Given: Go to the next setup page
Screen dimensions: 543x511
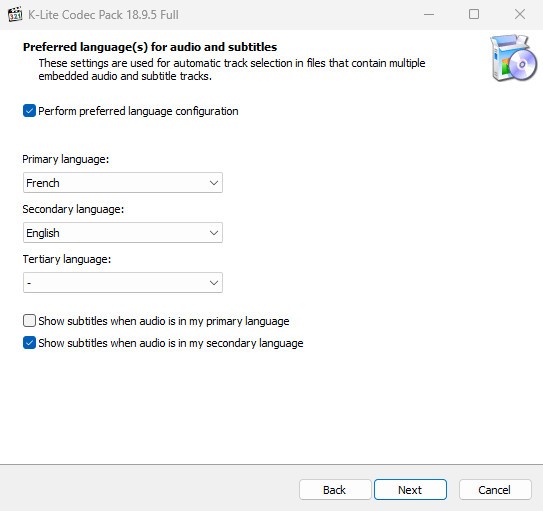Looking at the screenshot, I should (x=410, y=490).
